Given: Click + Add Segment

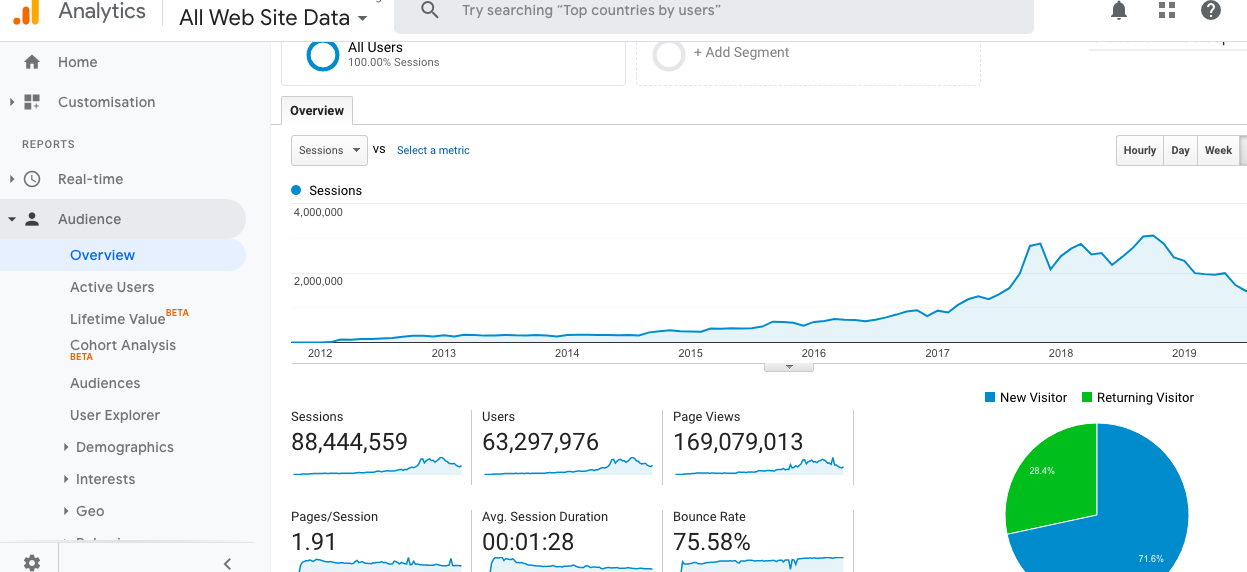Looking at the screenshot, I should (x=741, y=52).
